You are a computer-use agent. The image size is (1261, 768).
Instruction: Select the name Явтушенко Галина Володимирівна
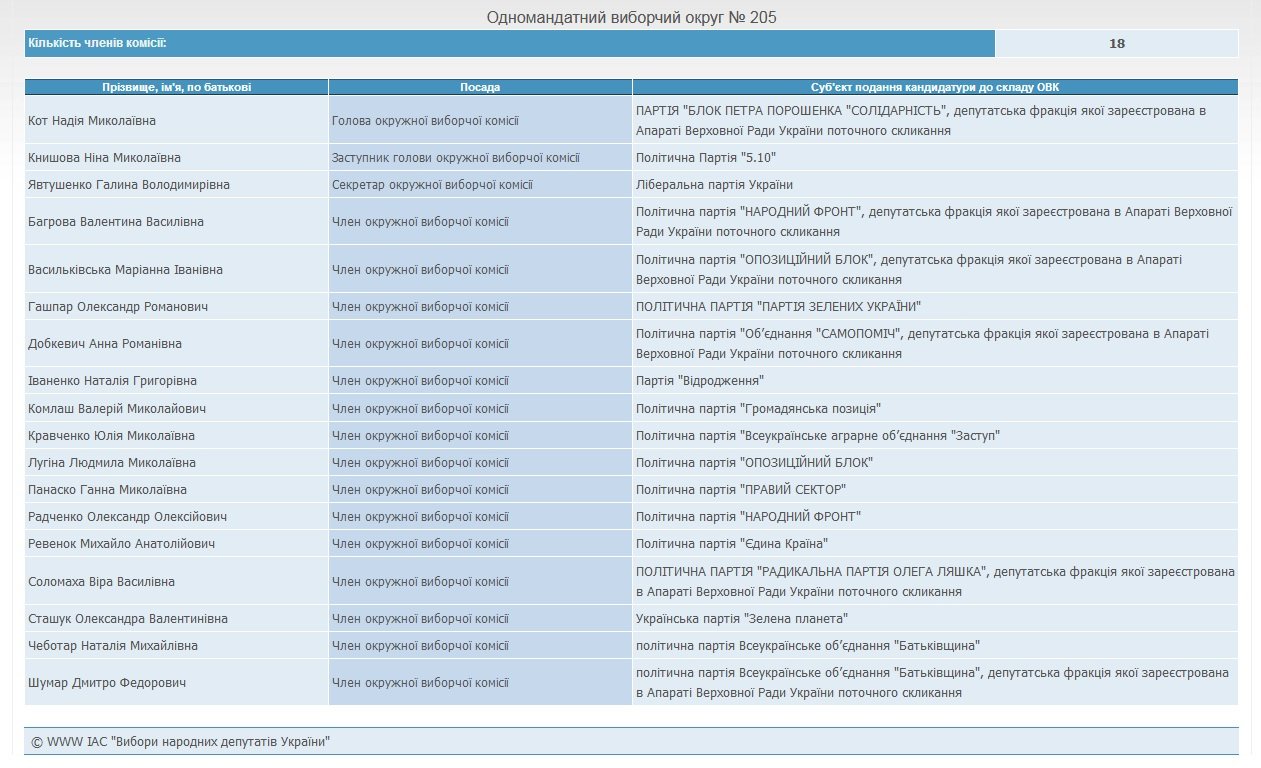(x=129, y=185)
